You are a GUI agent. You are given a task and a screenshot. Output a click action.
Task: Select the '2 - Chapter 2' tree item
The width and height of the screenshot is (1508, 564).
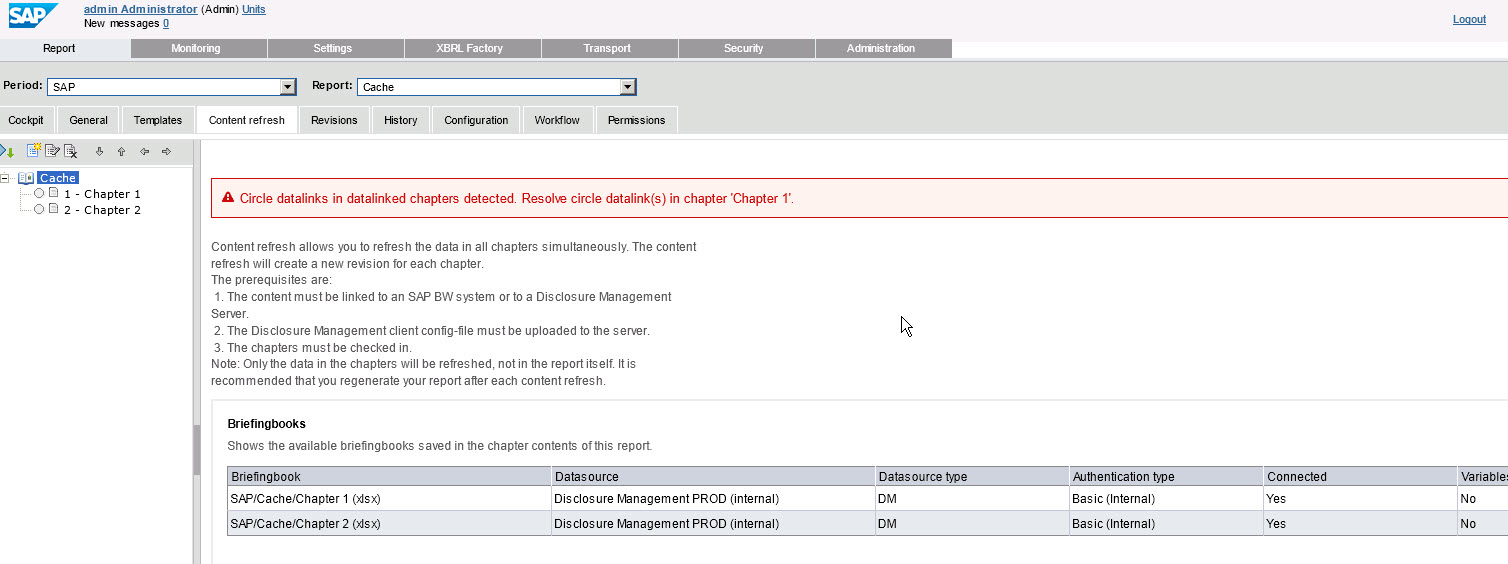pos(102,210)
